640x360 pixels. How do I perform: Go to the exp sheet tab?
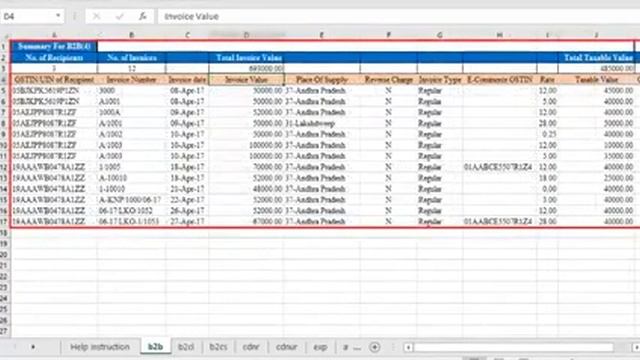320,347
